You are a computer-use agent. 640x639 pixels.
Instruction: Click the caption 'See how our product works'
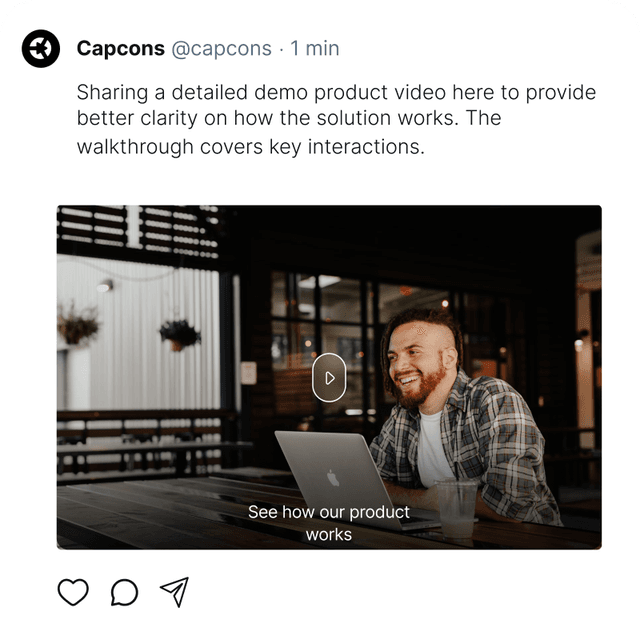coord(329,523)
